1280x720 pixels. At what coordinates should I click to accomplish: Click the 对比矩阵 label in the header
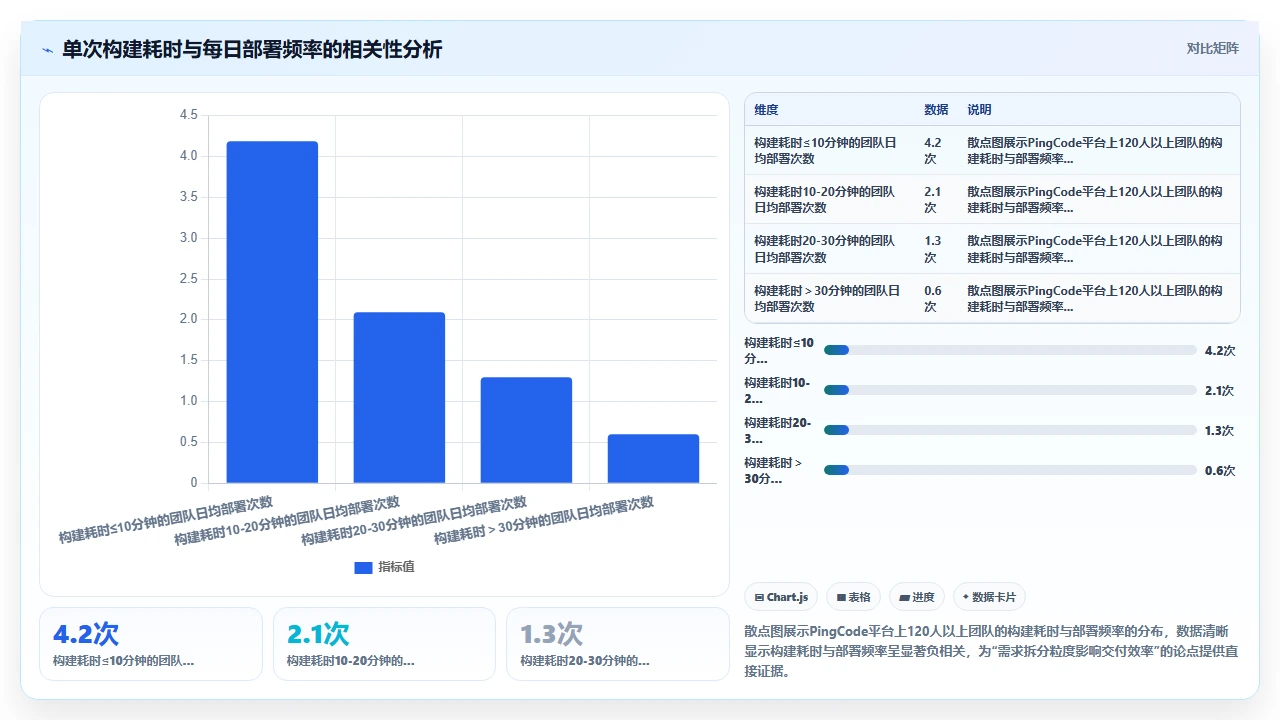tap(1212, 49)
